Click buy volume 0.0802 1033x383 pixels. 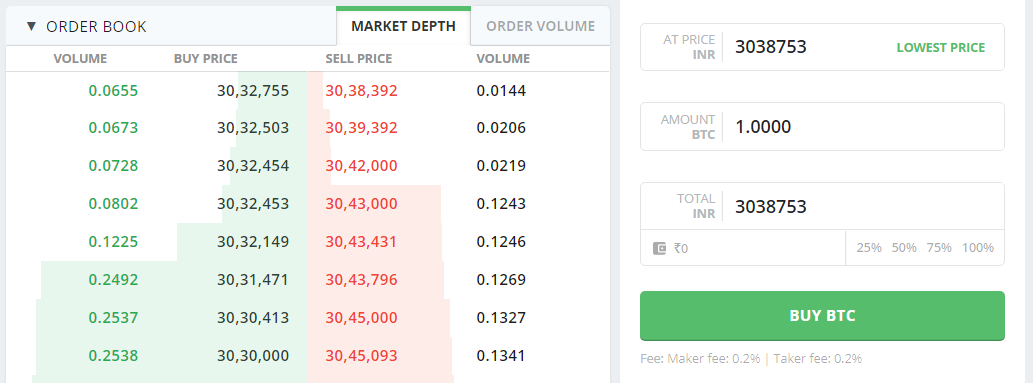[113, 204]
